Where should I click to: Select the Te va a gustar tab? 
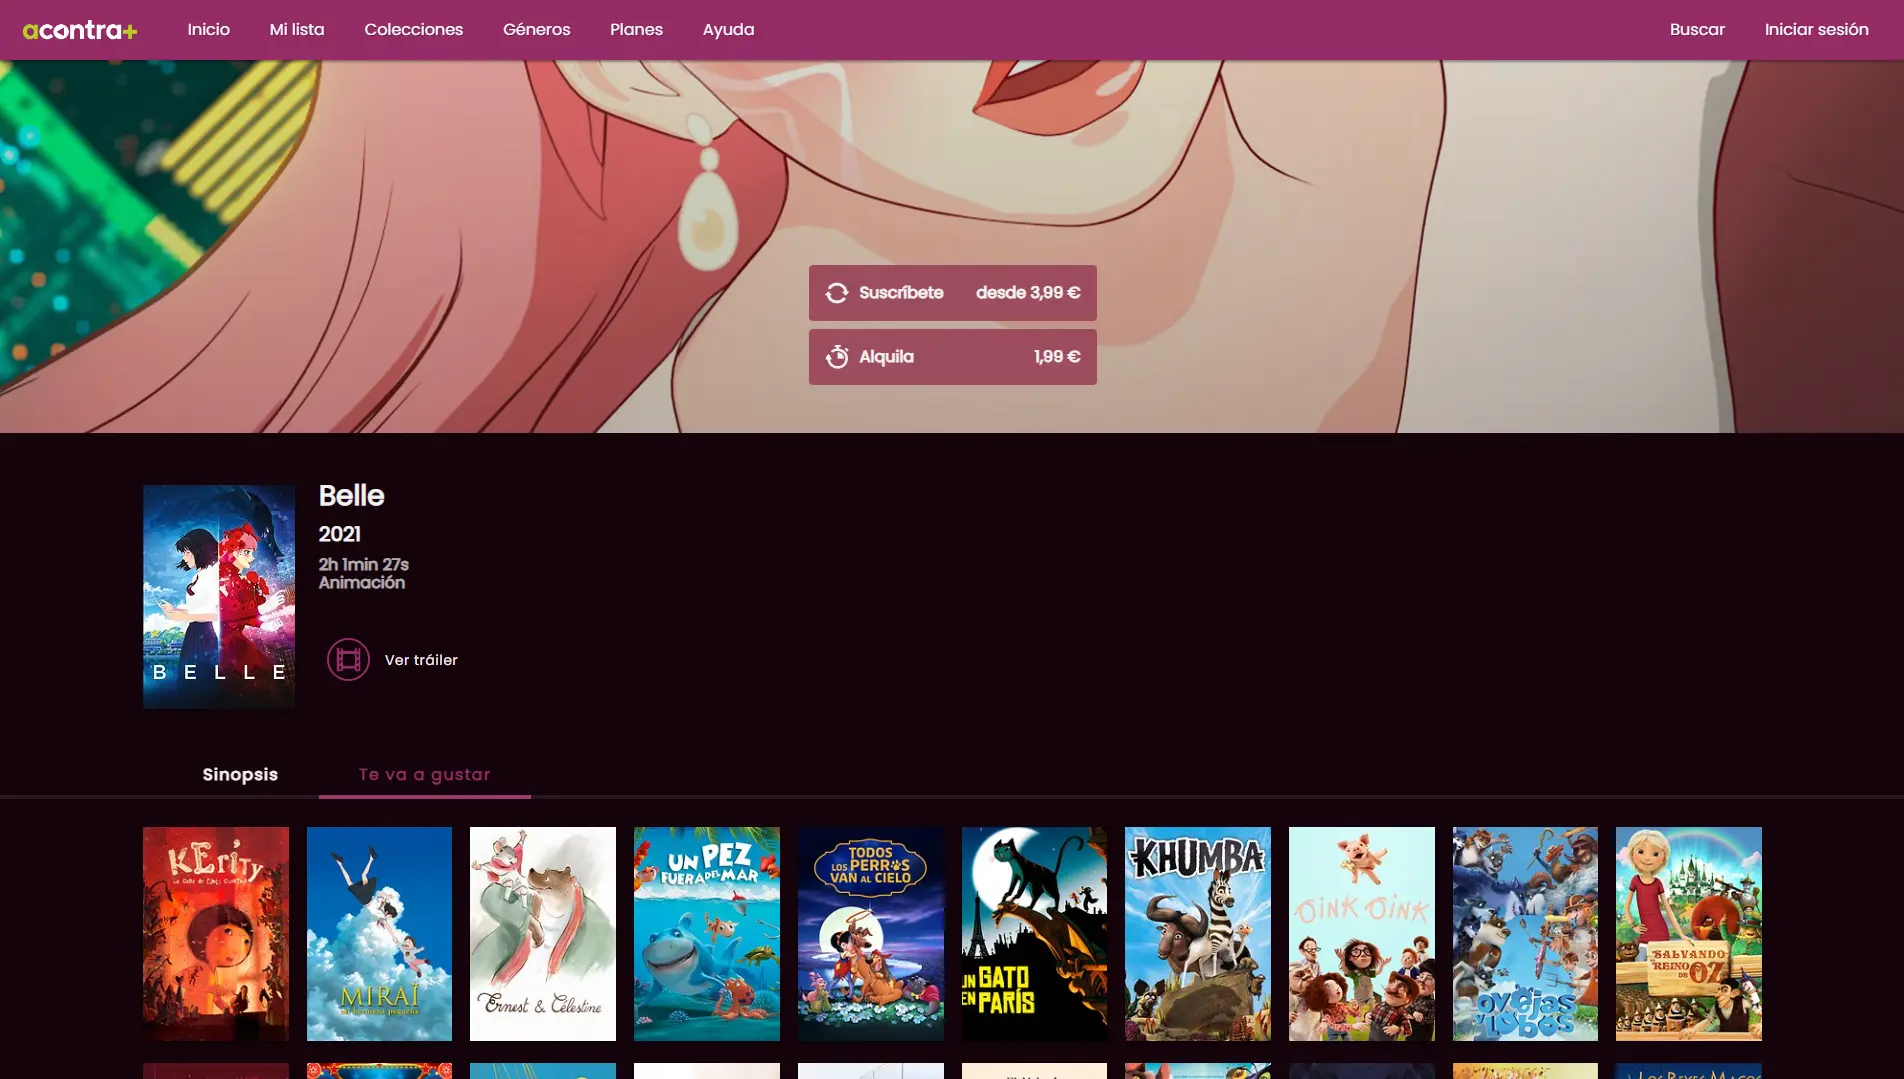tap(425, 775)
